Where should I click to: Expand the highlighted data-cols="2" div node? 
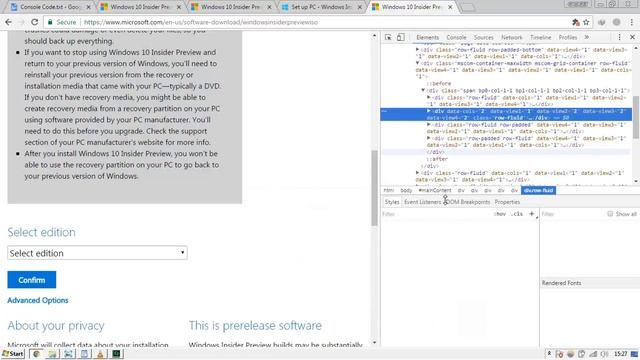coord(429,111)
